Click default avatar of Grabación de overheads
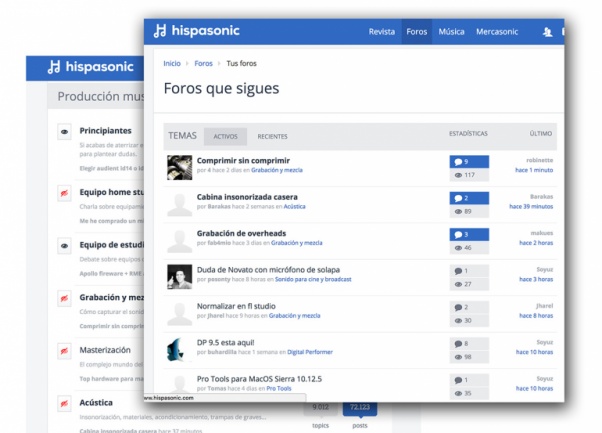Viewport: 602px width, 433px height. pos(179,240)
